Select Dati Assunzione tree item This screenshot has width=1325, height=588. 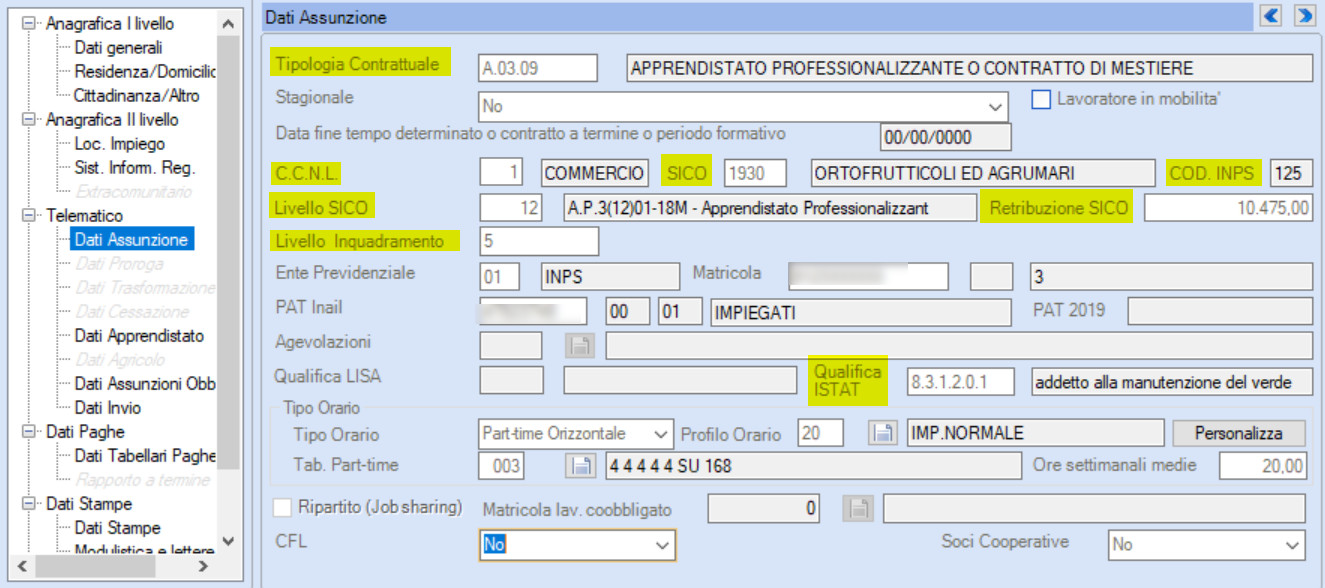[131, 239]
